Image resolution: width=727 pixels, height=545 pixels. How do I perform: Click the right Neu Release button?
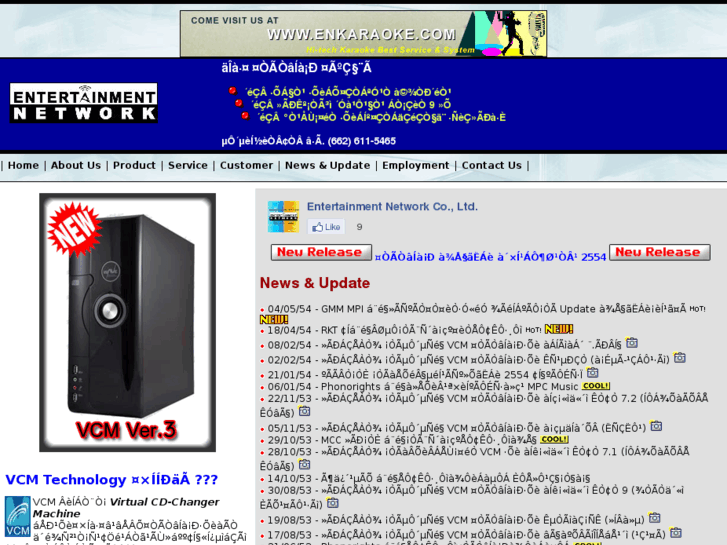coord(659,252)
